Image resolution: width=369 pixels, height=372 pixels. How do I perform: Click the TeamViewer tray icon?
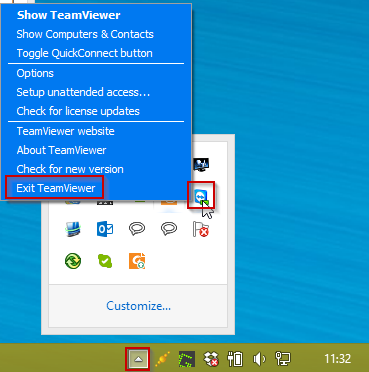(x=201, y=198)
